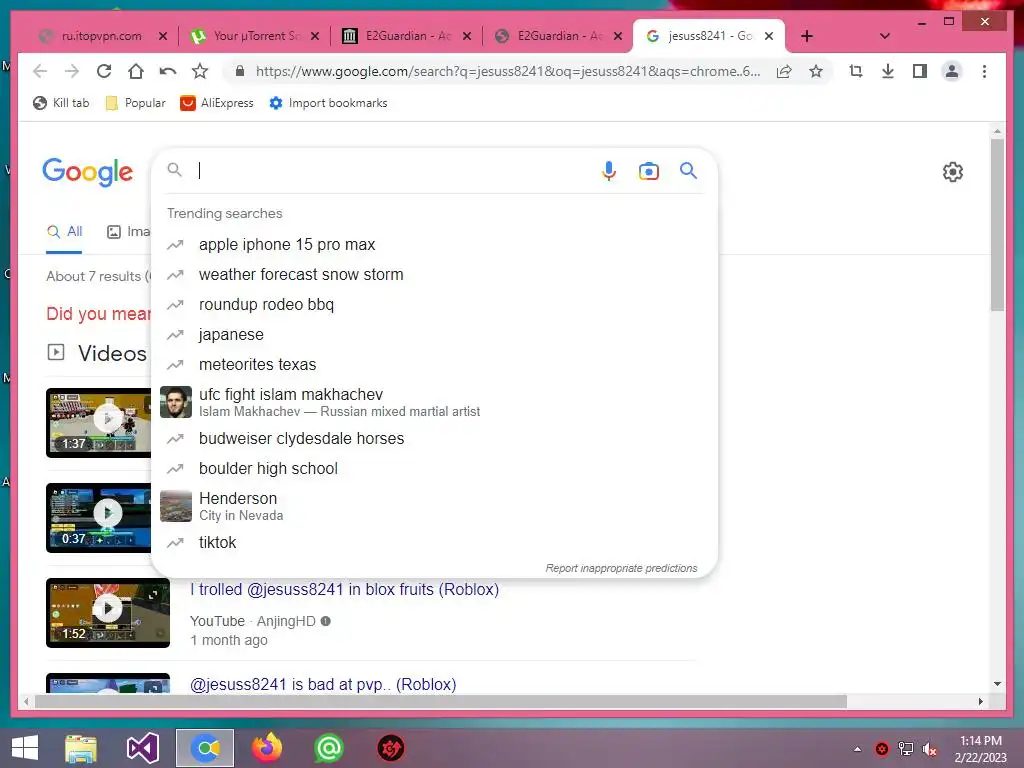1024x768 pixels.
Task: Click the Google logo
Action: coord(88,172)
